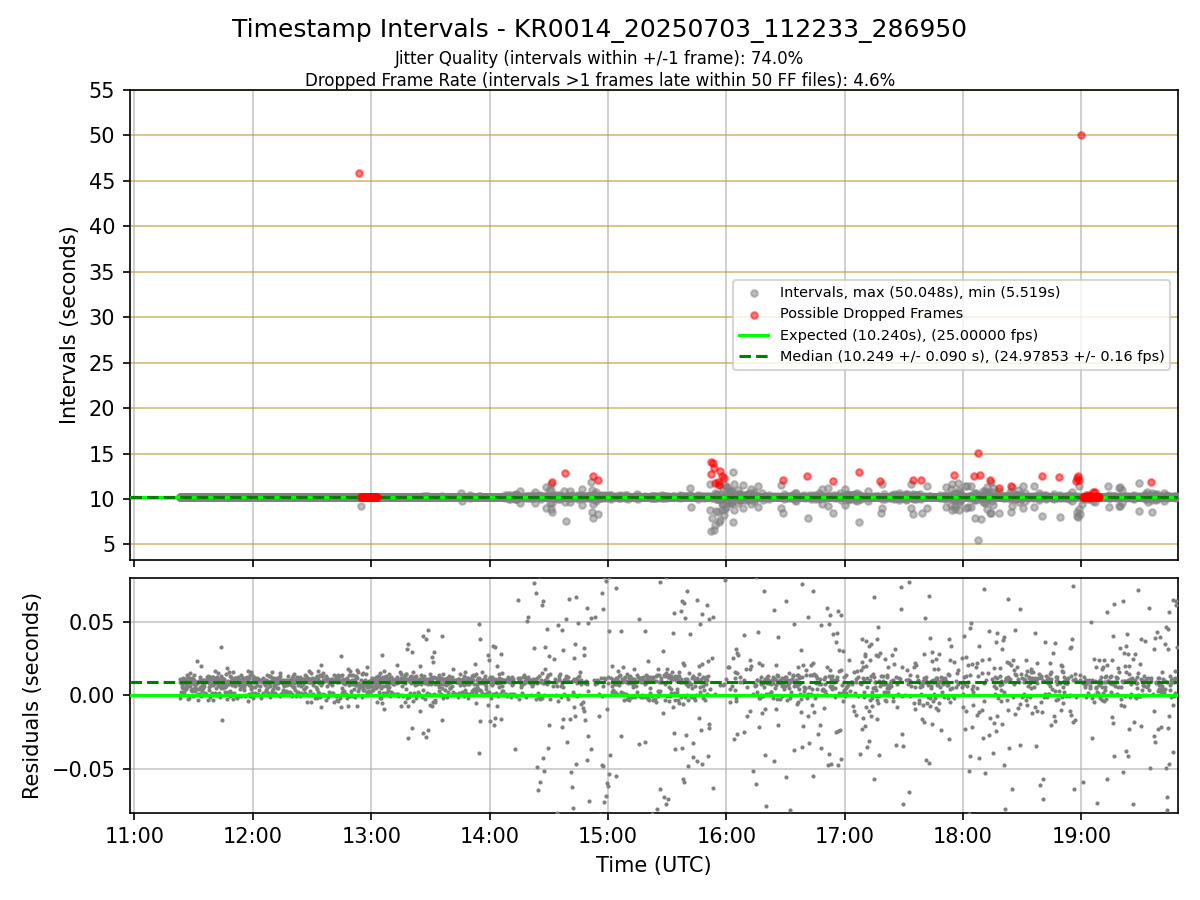Click the '15:00' x-axis tick label
Image resolution: width=1200 pixels, height=900 pixels.
(x=607, y=834)
